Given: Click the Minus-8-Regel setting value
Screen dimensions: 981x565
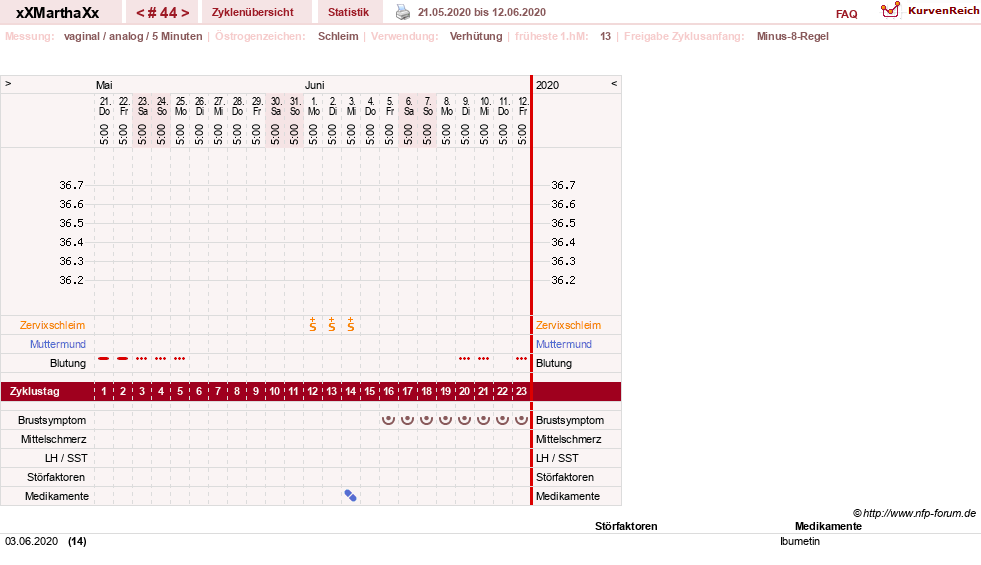Looking at the screenshot, I should pyautogui.click(x=793, y=36).
